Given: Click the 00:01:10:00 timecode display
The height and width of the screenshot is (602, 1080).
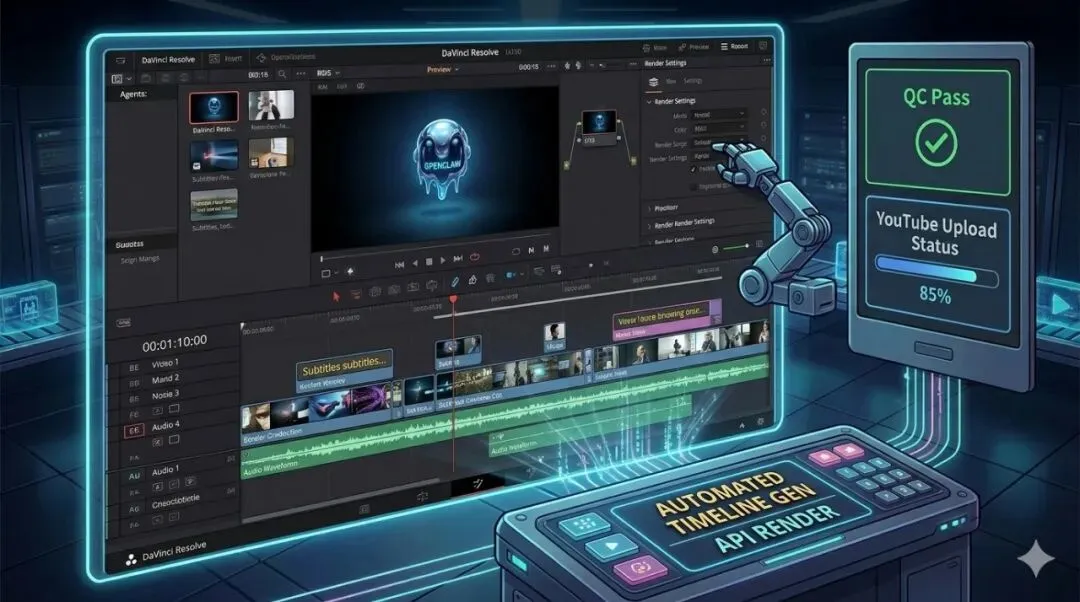Looking at the screenshot, I should tap(174, 343).
